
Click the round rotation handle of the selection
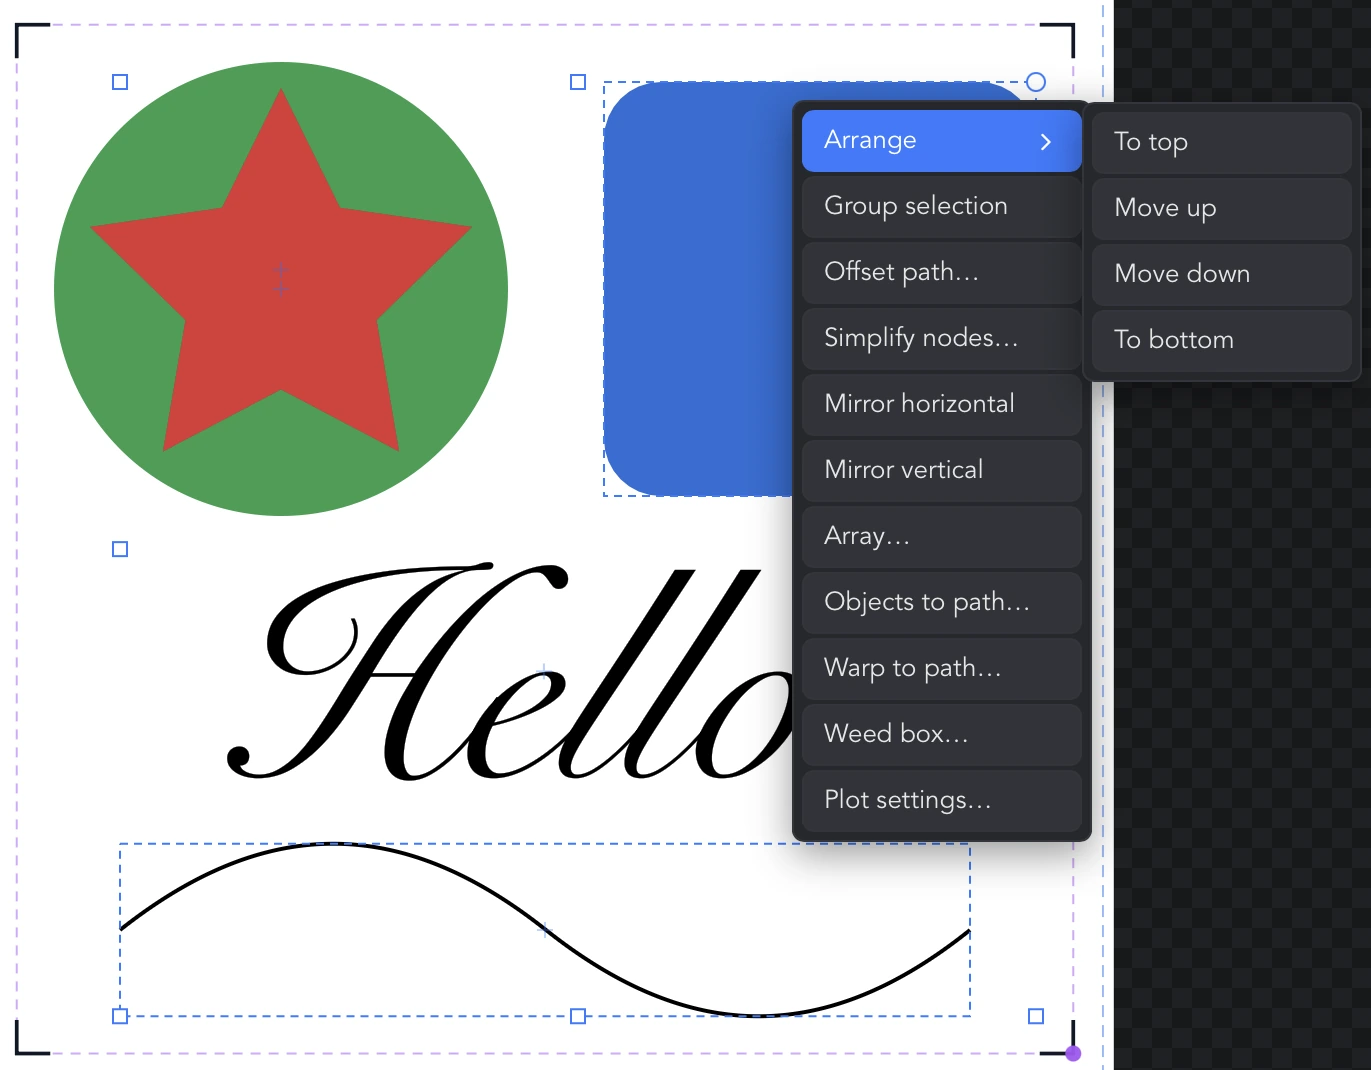[1036, 82]
